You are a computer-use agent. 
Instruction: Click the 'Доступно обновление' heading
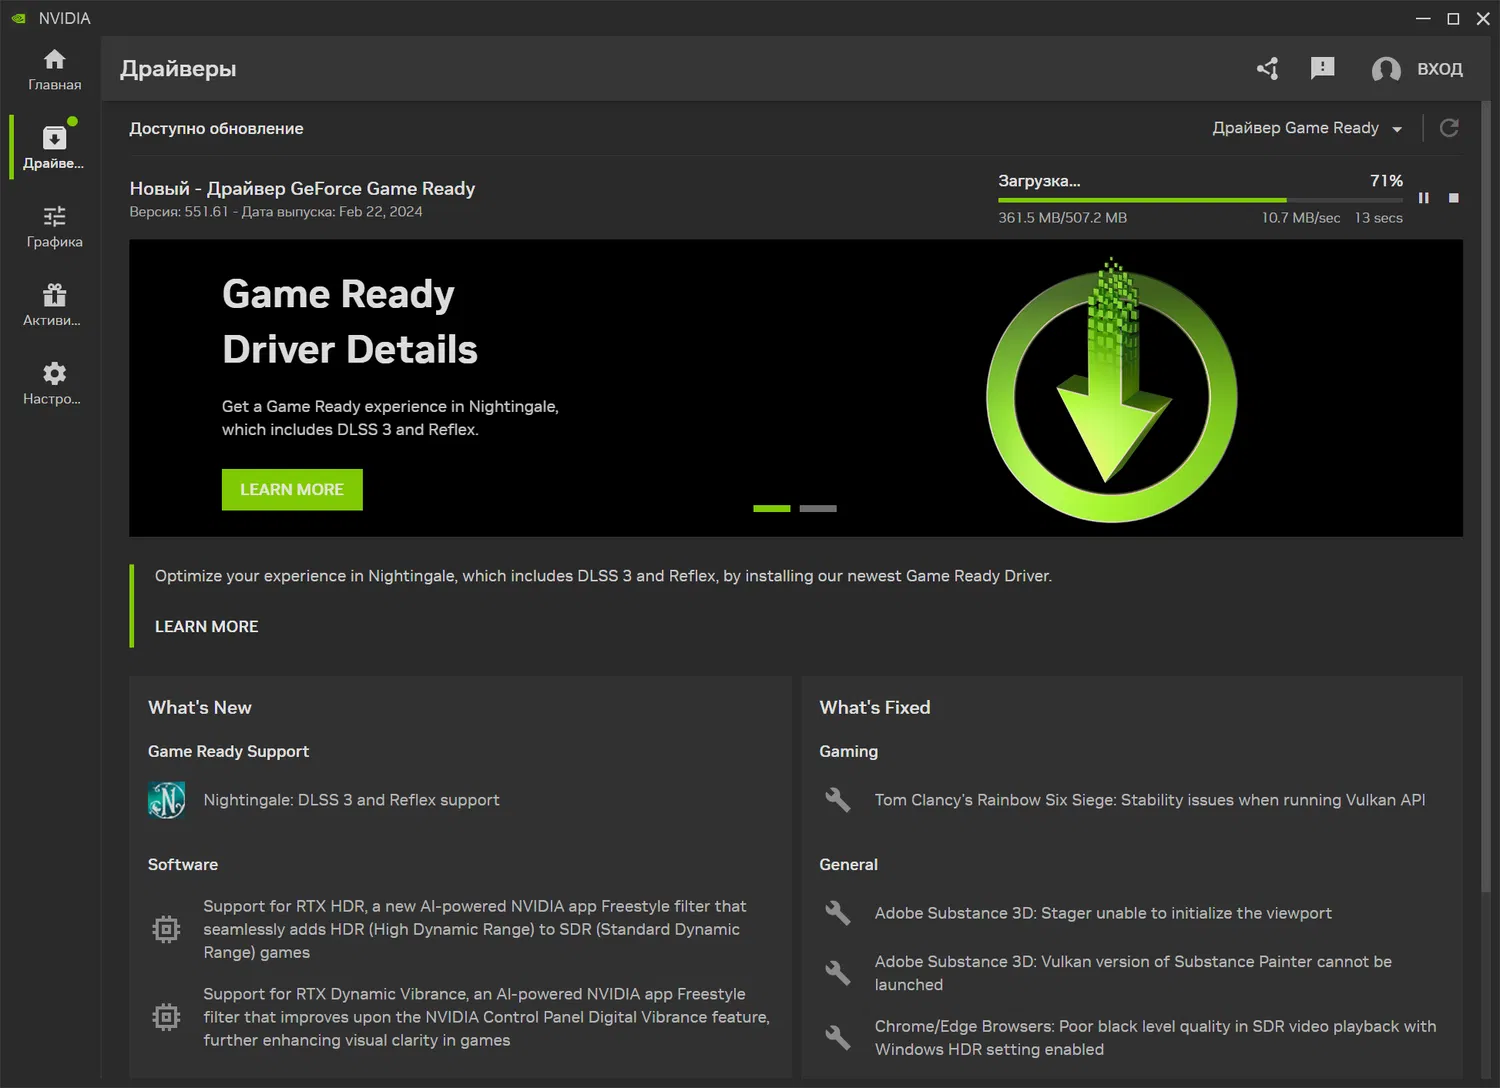[216, 128]
